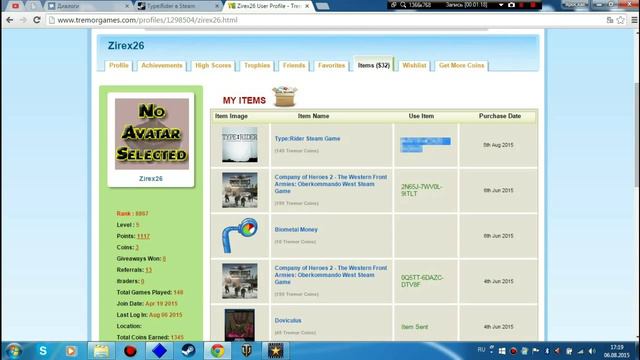Image resolution: width=640 pixels, height=360 pixels.
Task: Open the Friends tab
Action: tap(294, 65)
